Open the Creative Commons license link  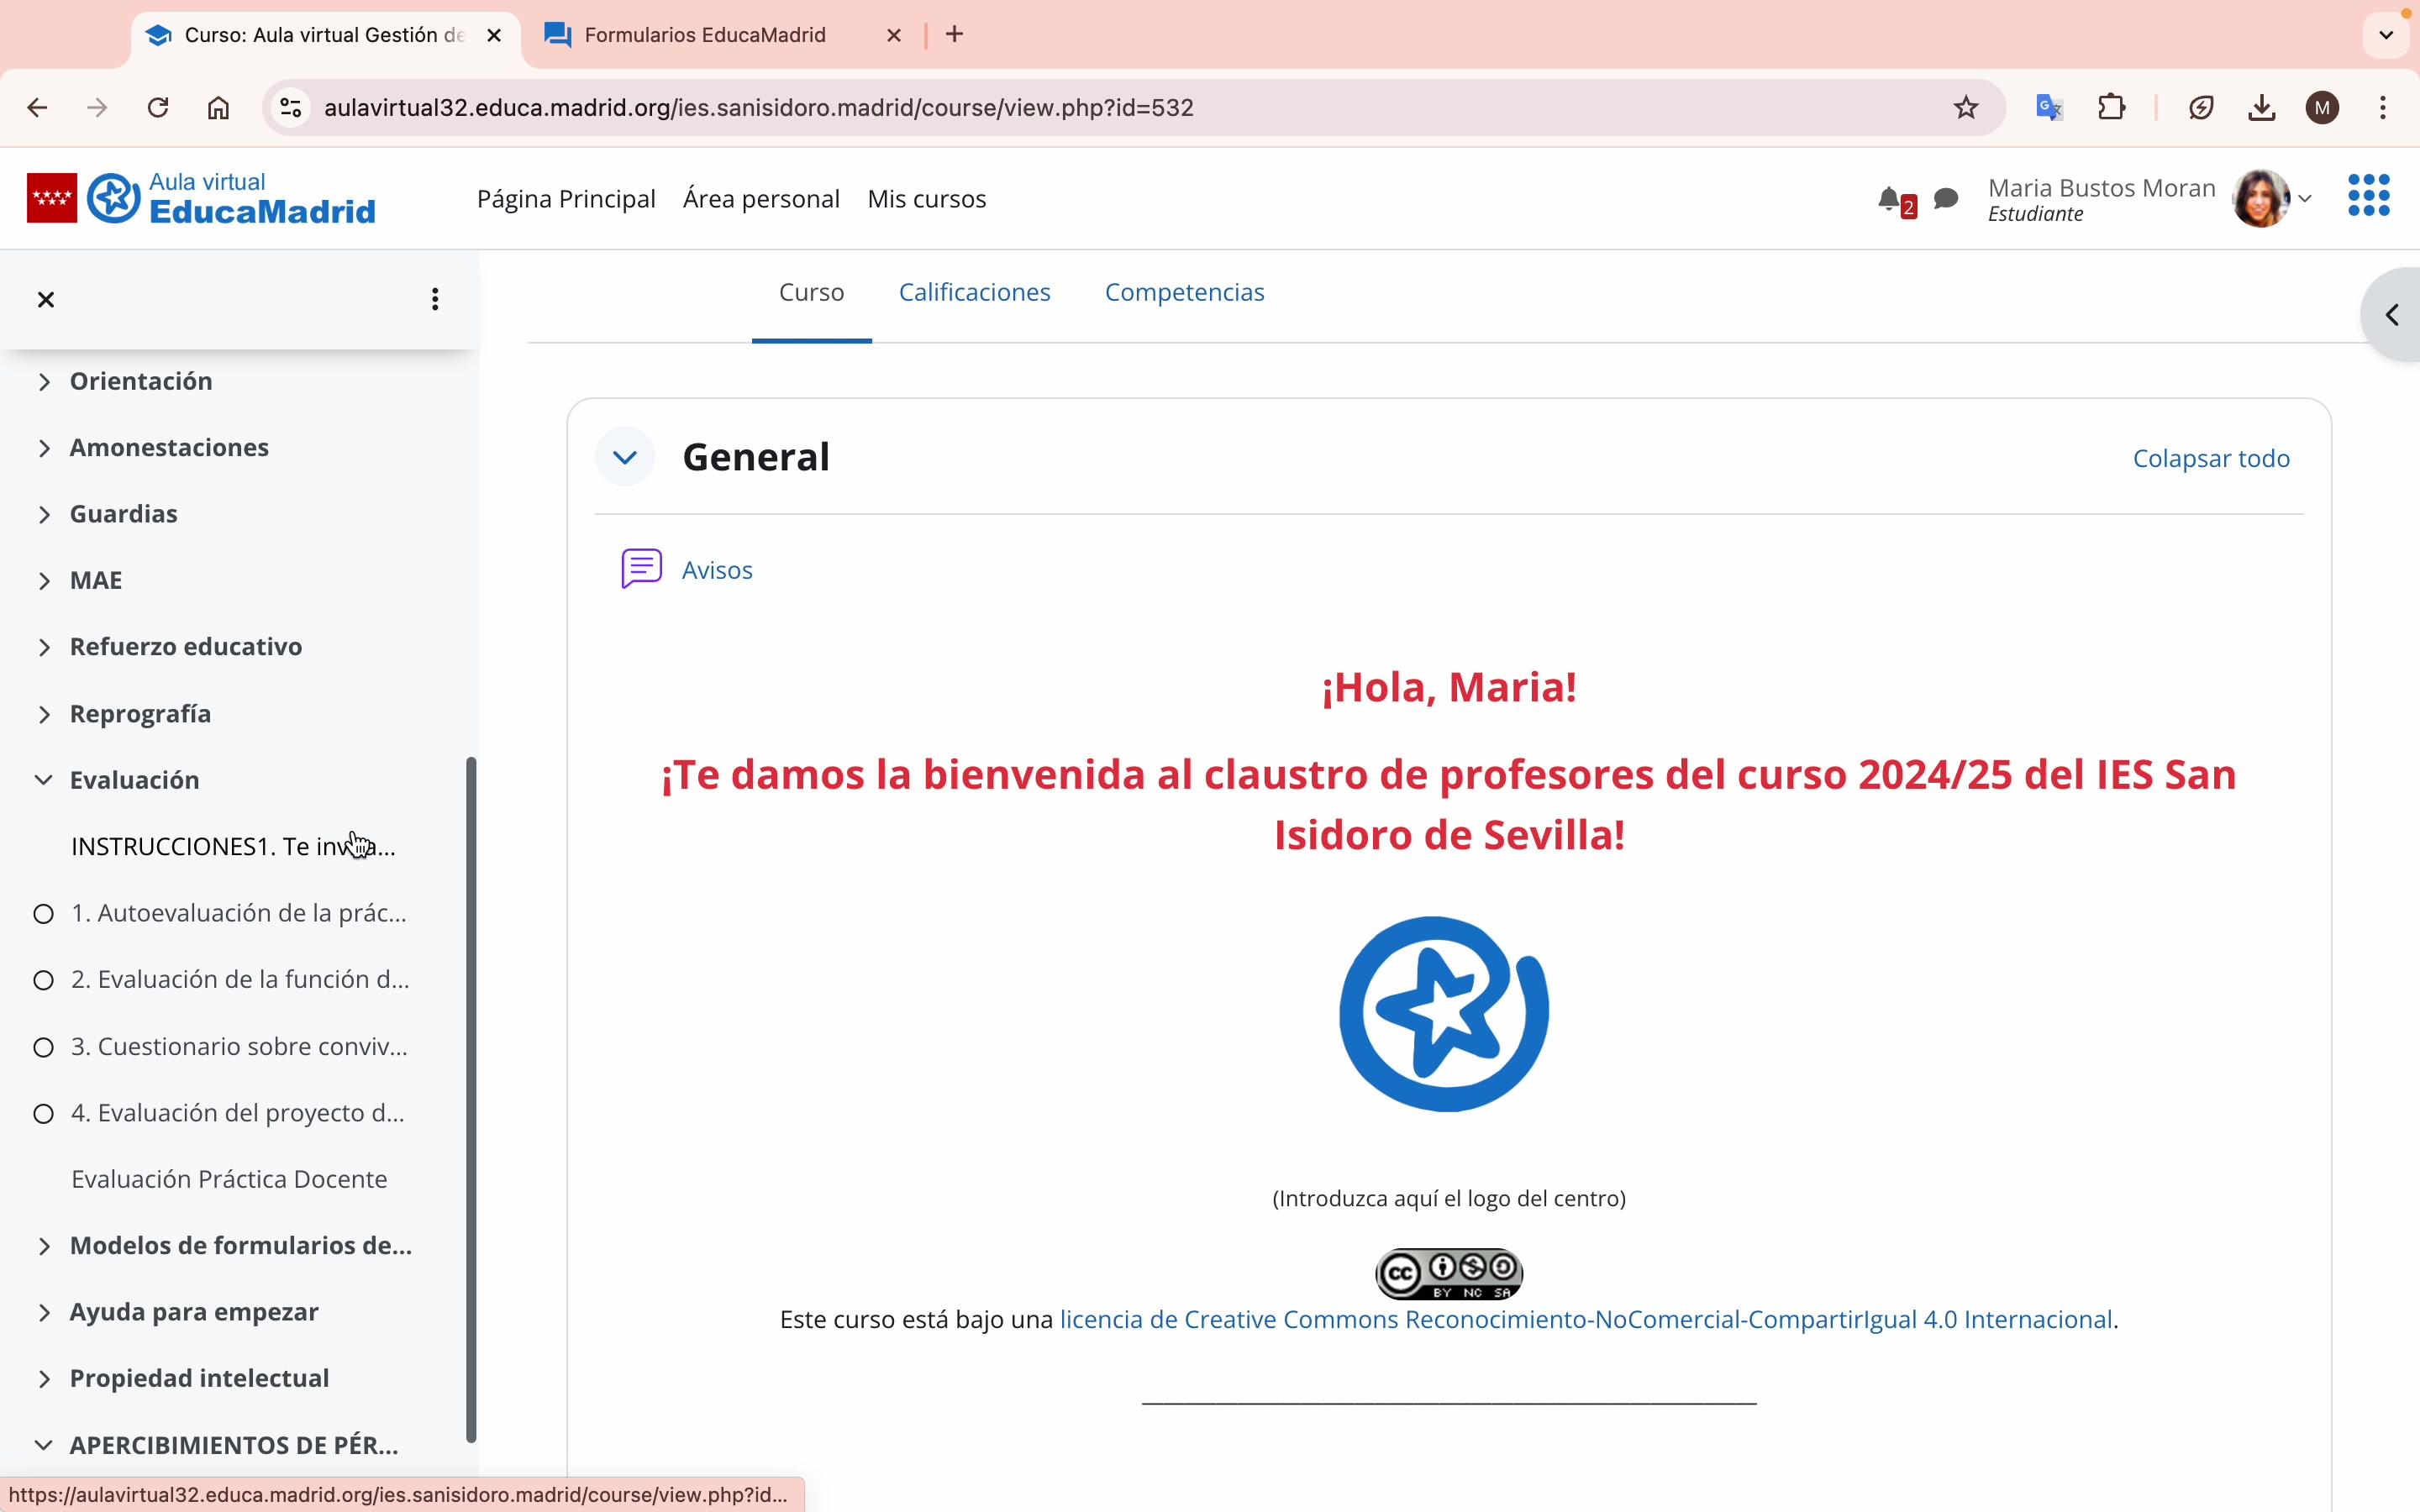(1585, 1319)
